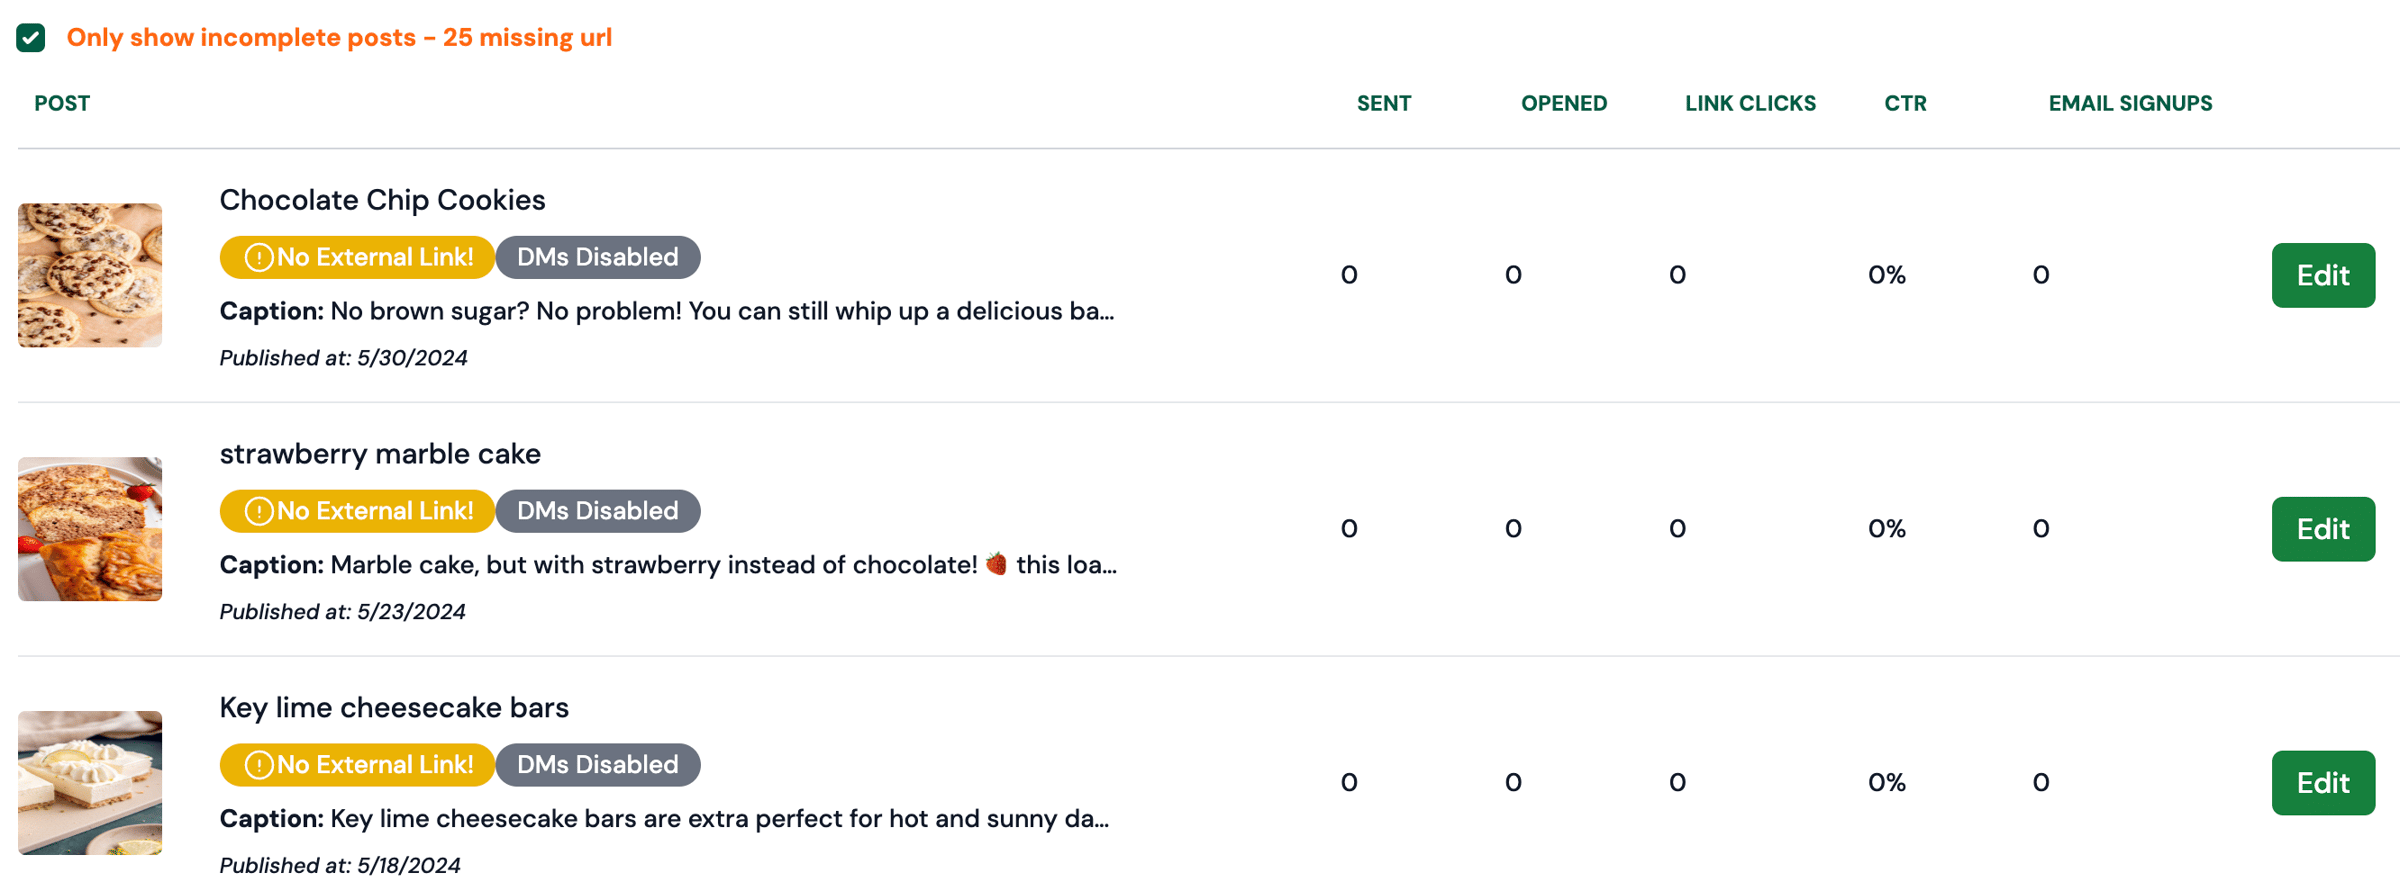The image size is (2400, 891).
Task: Open the Chocolate Chip Cookies thumbnail
Action: point(90,275)
